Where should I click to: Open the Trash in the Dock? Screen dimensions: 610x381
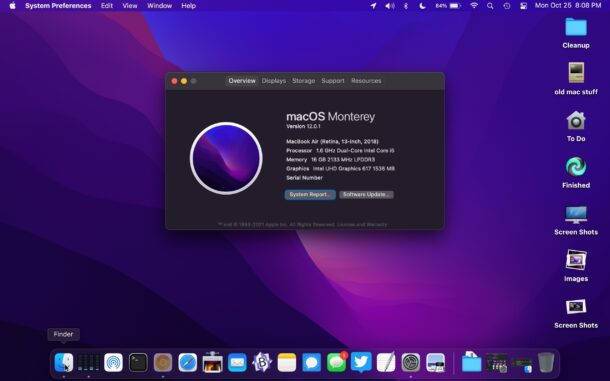click(546, 362)
